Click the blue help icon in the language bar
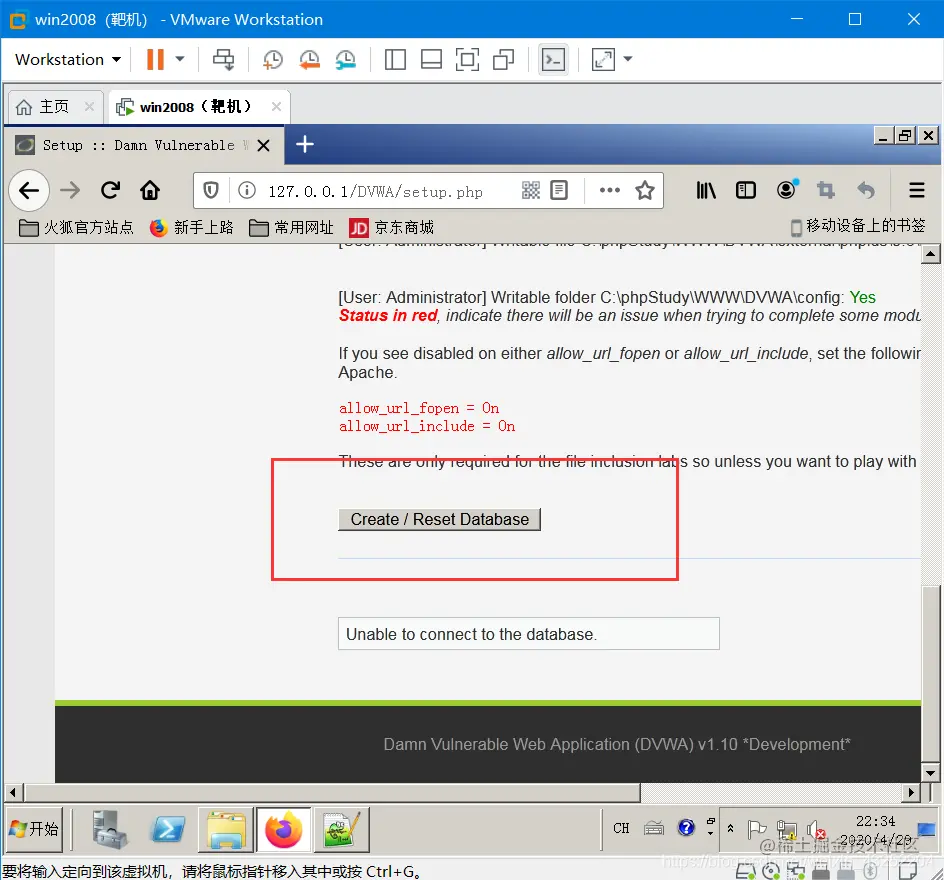 [686, 828]
